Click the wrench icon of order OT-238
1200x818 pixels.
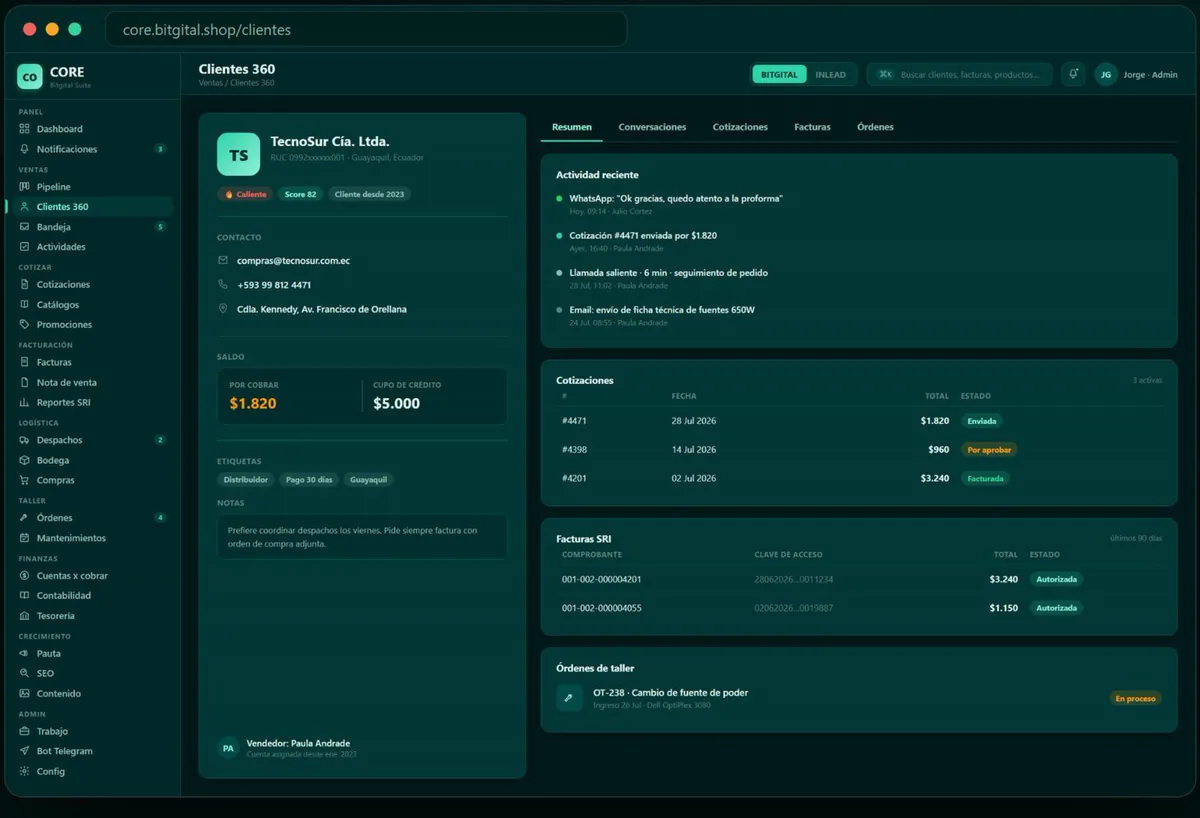click(569, 698)
